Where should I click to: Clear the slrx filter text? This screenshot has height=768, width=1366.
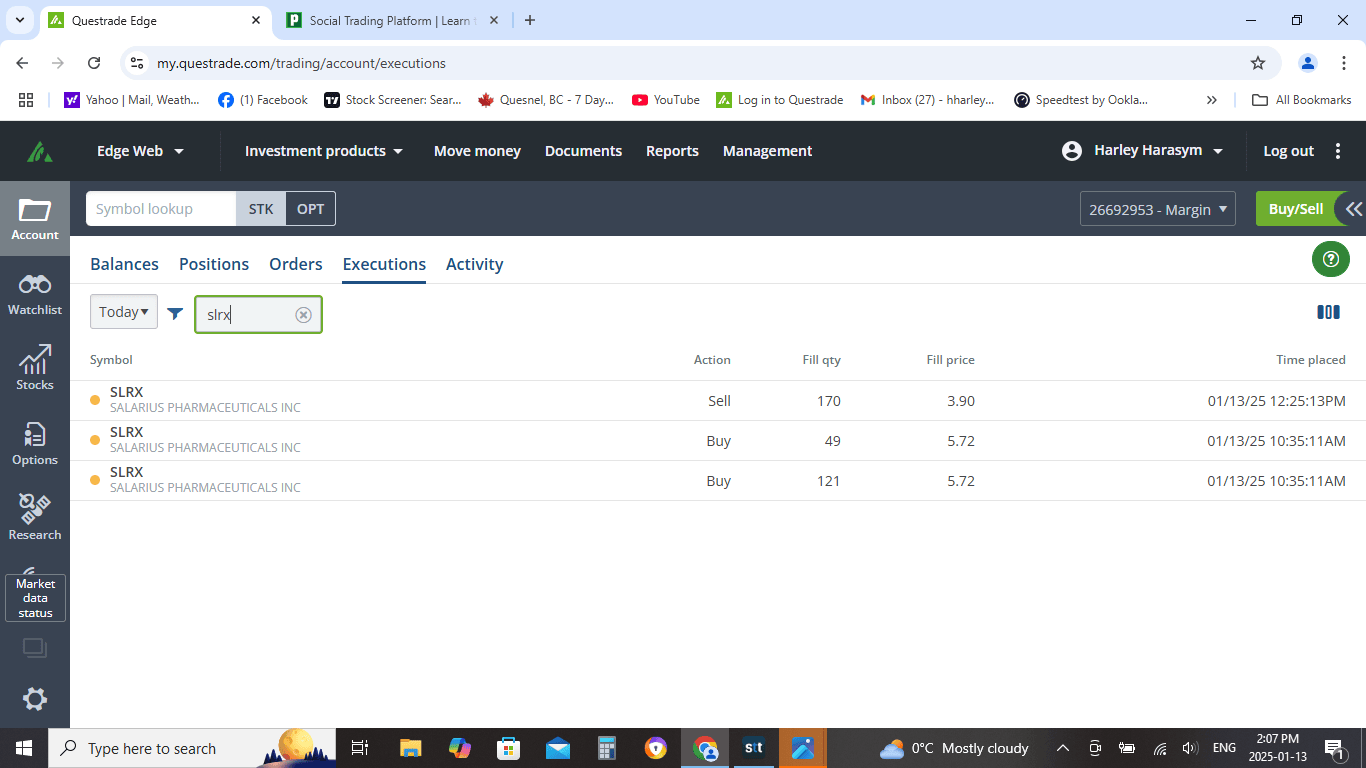pos(303,315)
